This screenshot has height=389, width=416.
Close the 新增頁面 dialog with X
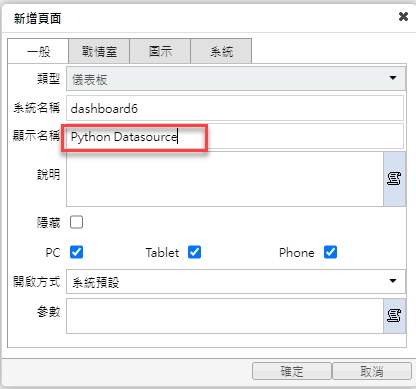click(403, 16)
